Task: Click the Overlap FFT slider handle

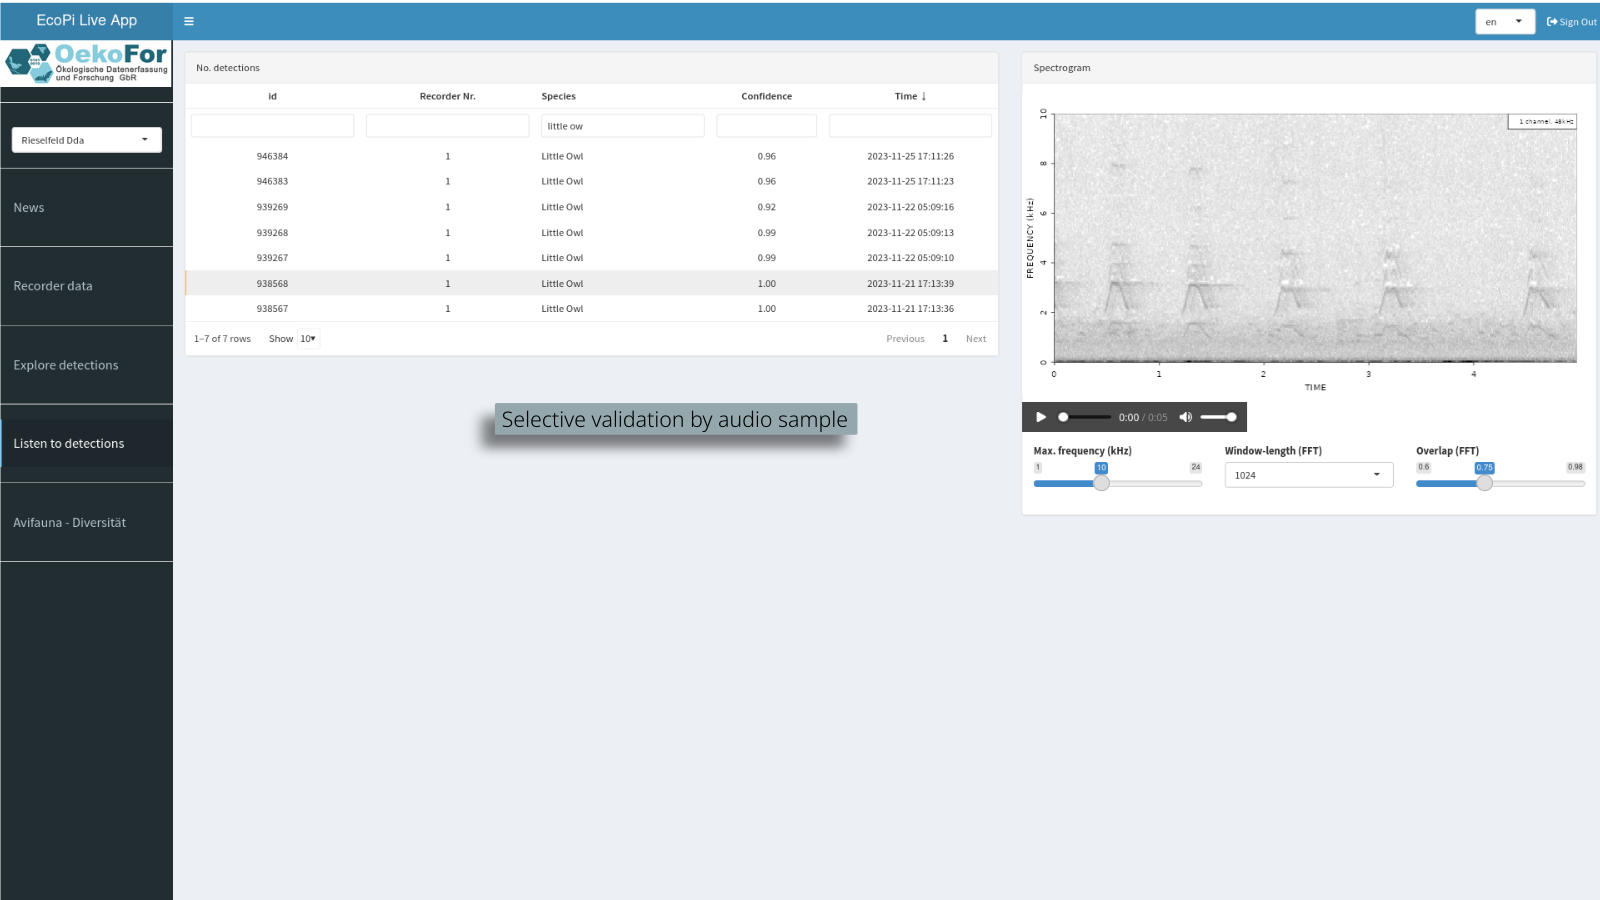Action: [1484, 483]
